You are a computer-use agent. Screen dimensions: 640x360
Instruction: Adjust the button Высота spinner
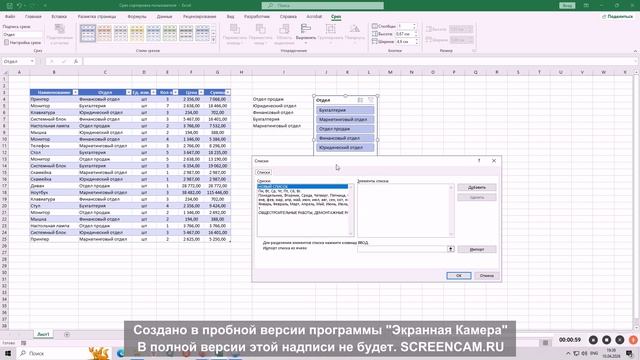pos(415,34)
